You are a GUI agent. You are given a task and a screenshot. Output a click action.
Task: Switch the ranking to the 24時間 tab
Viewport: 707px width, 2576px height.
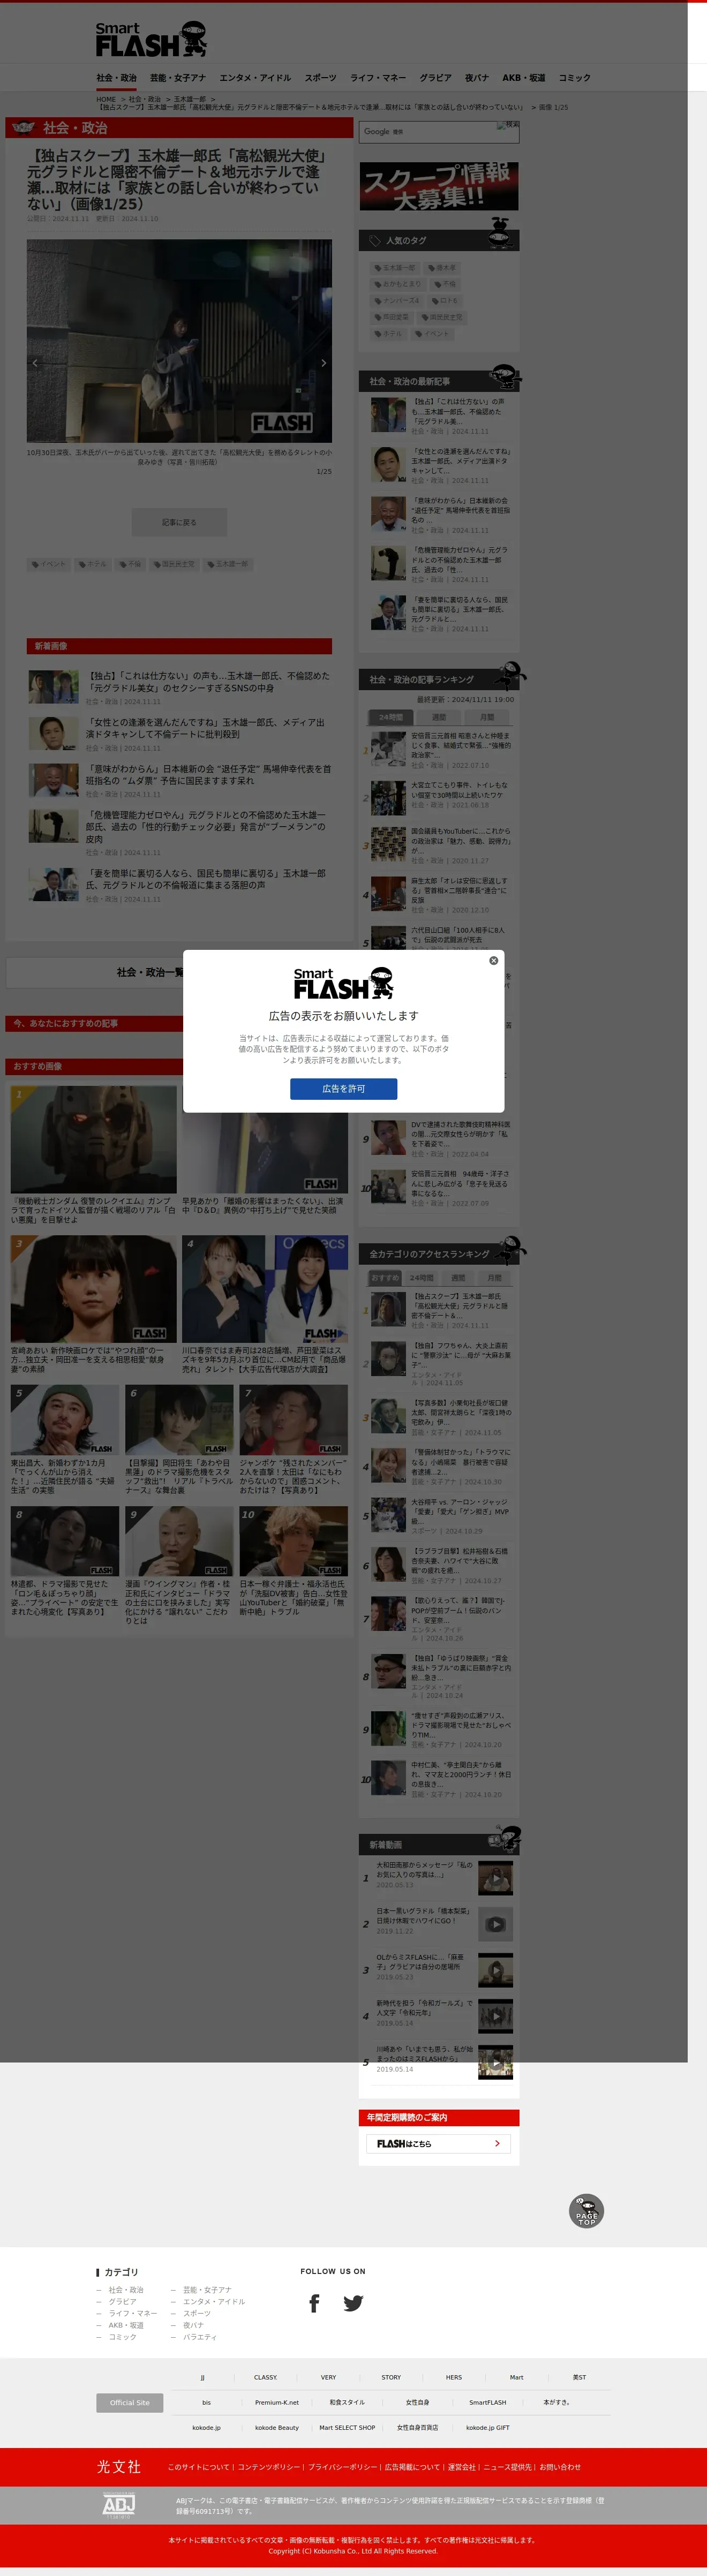390,717
